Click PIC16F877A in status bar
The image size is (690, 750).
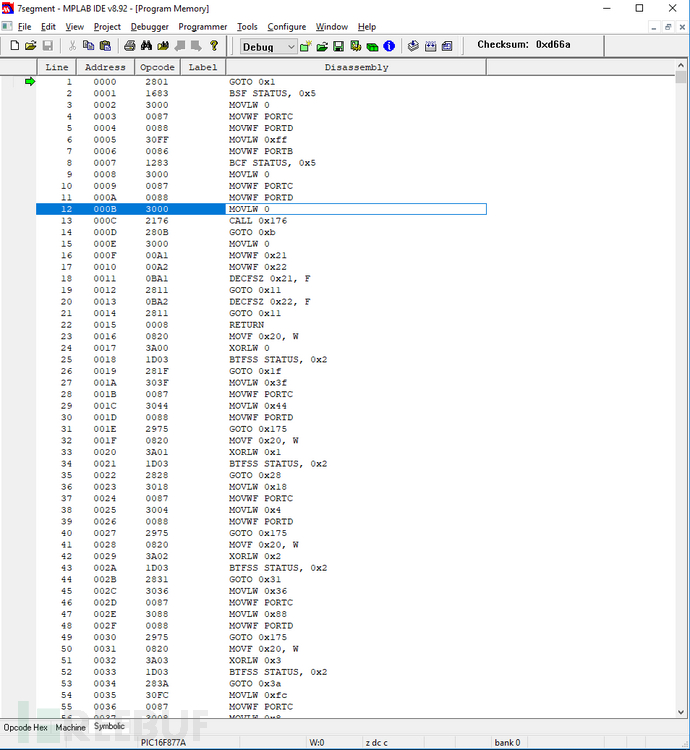point(163,742)
